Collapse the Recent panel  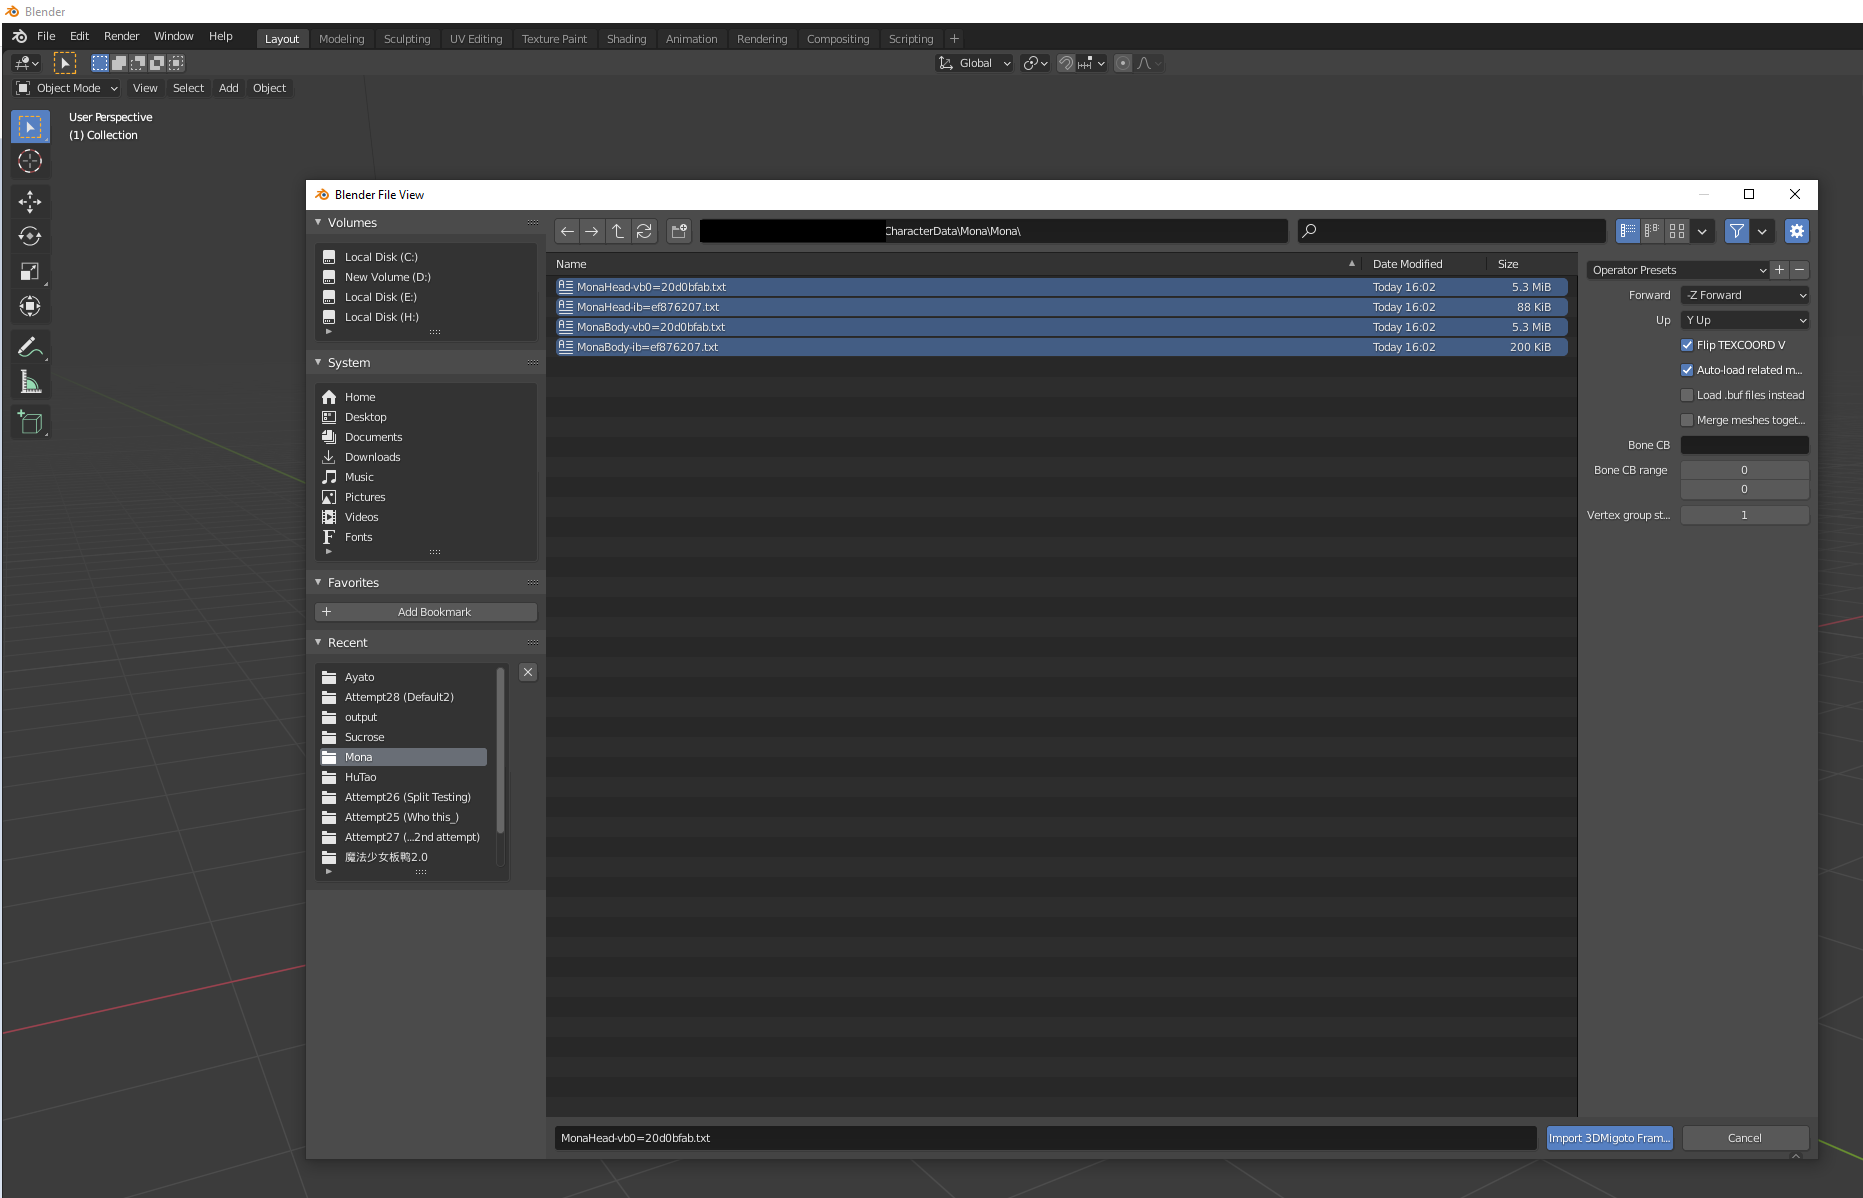pyautogui.click(x=318, y=642)
